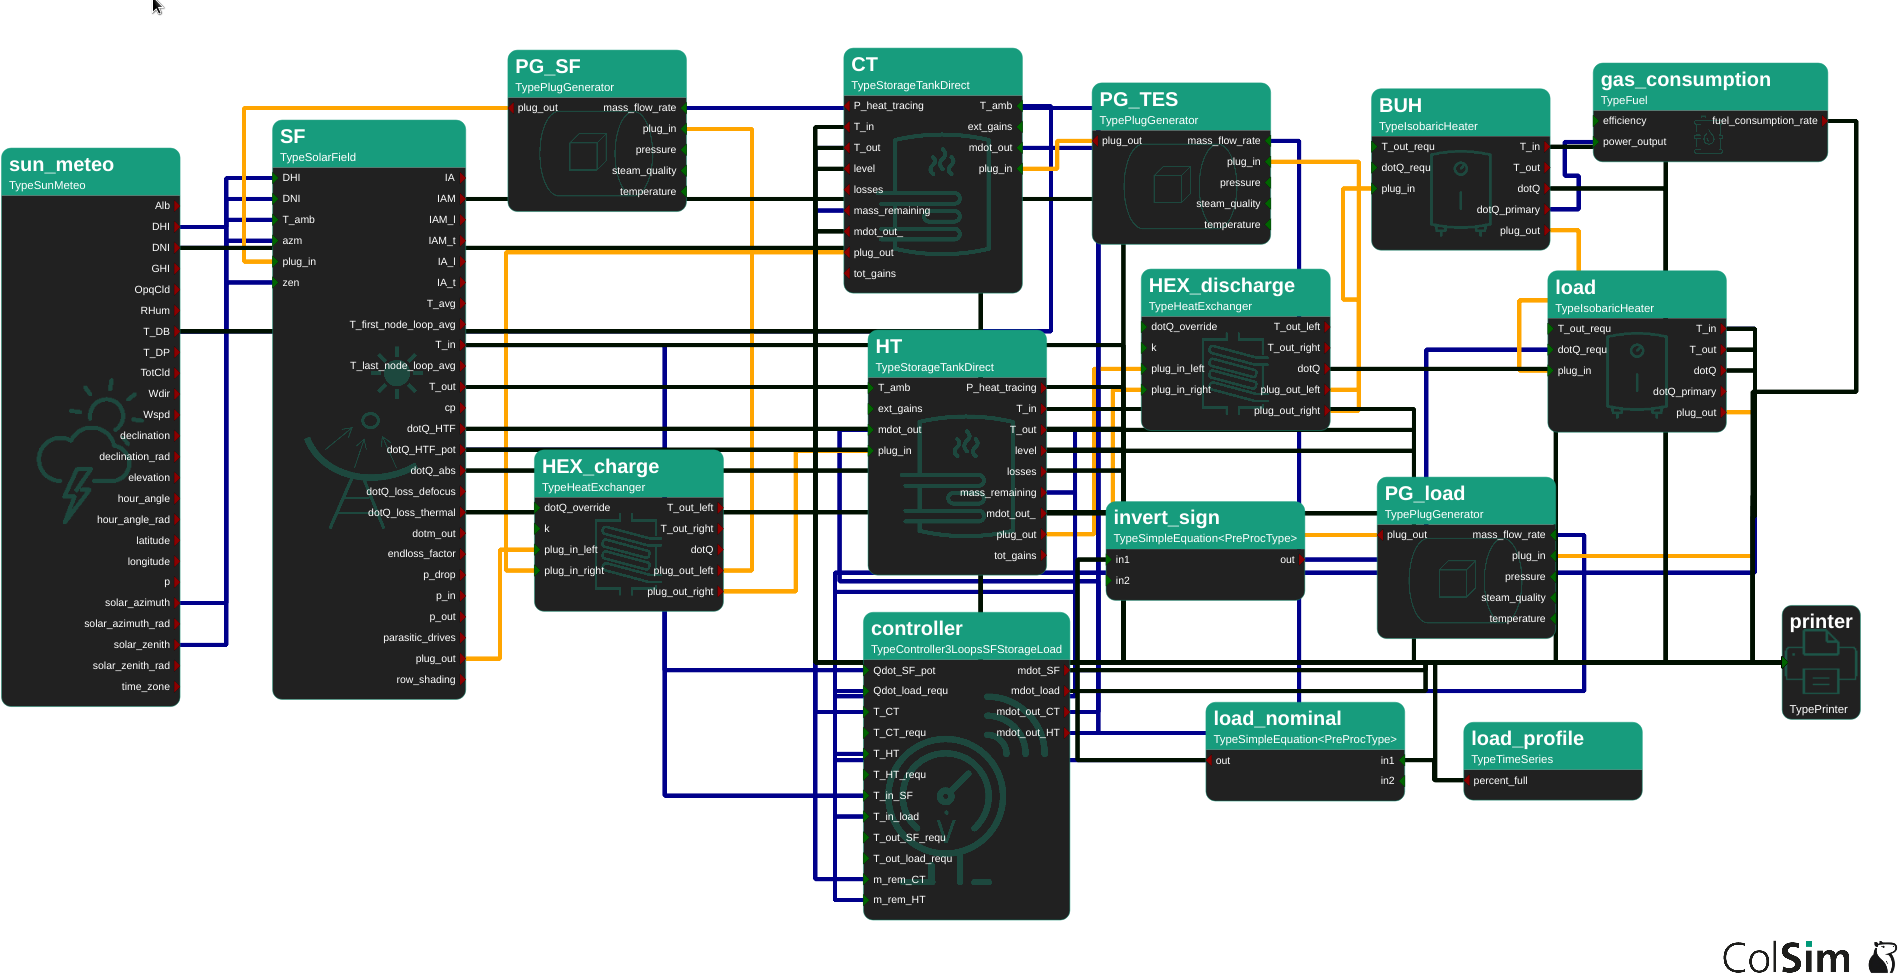1902x976 pixels.
Task: Click the printer icon in printer node
Action: click(1820, 665)
